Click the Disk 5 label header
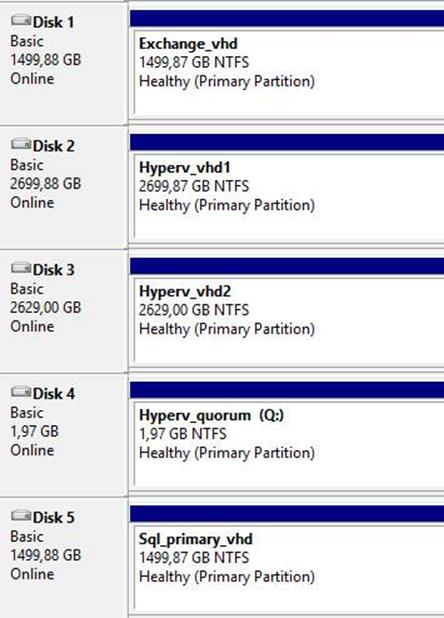The image size is (444, 618). pos(54,517)
